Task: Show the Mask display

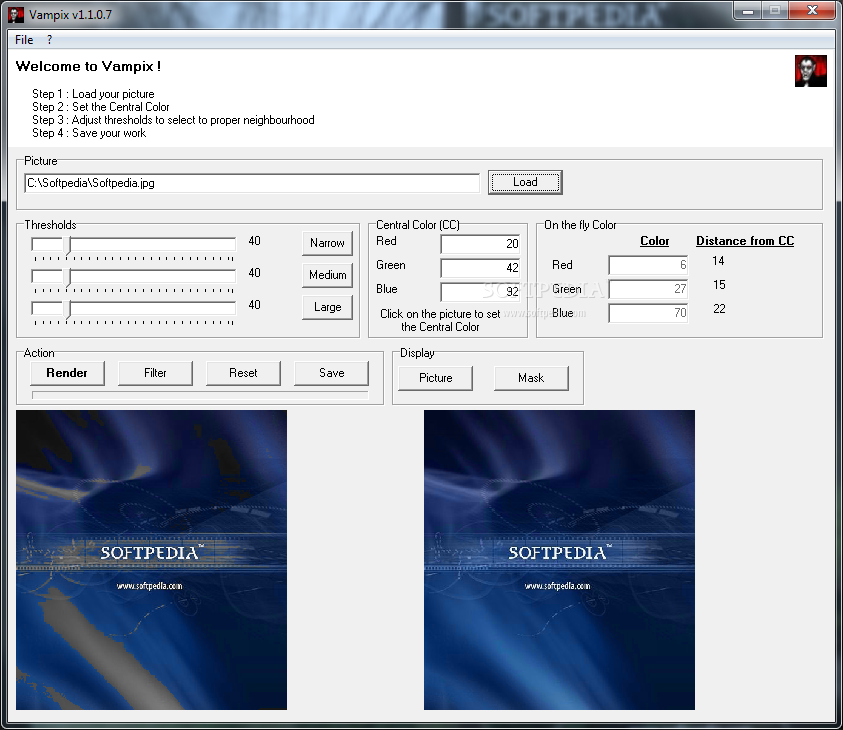Action: [x=531, y=378]
